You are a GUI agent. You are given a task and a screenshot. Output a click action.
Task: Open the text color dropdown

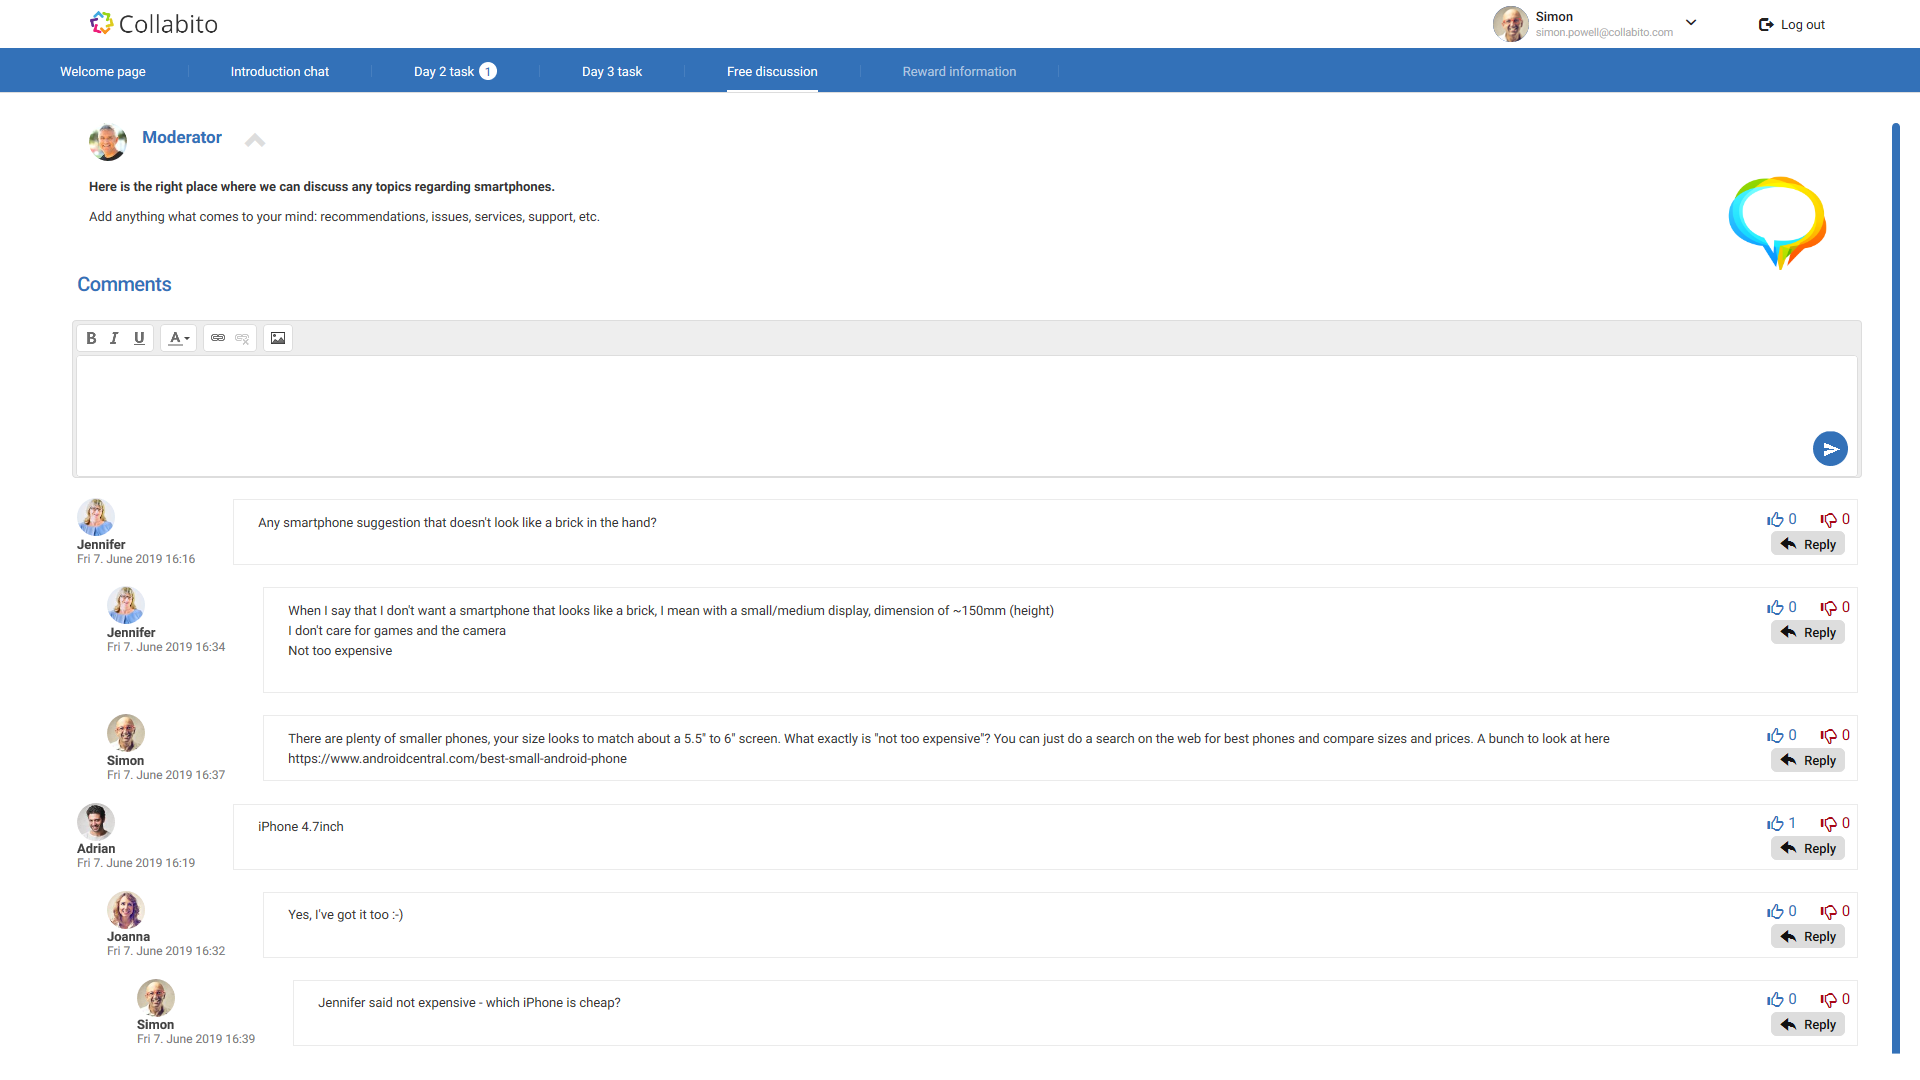point(178,338)
